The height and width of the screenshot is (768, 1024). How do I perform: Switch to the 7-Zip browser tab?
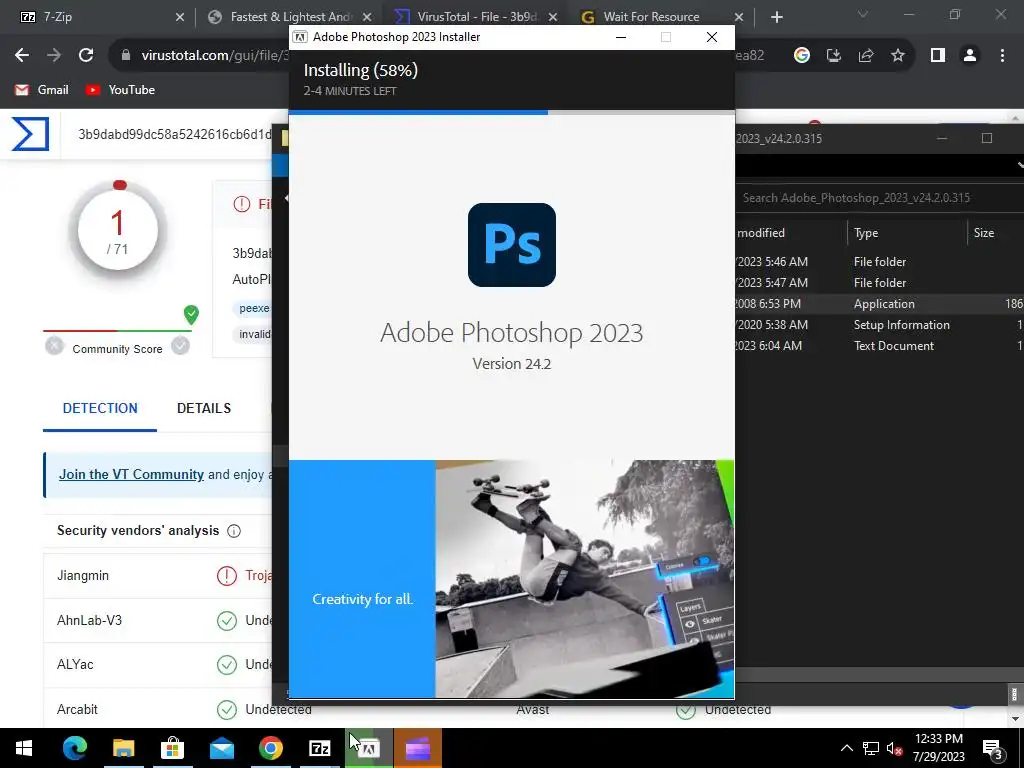coord(97,17)
